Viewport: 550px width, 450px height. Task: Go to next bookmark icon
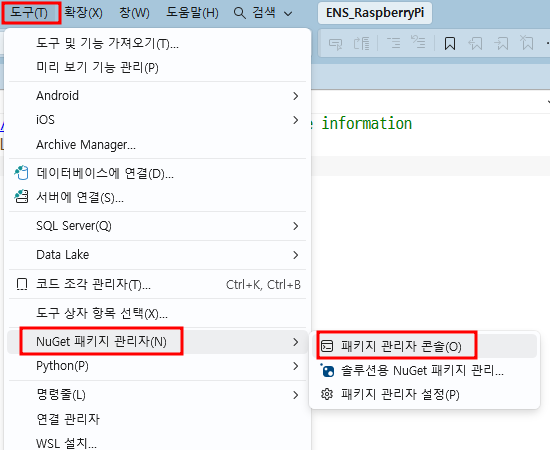(501, 43)
